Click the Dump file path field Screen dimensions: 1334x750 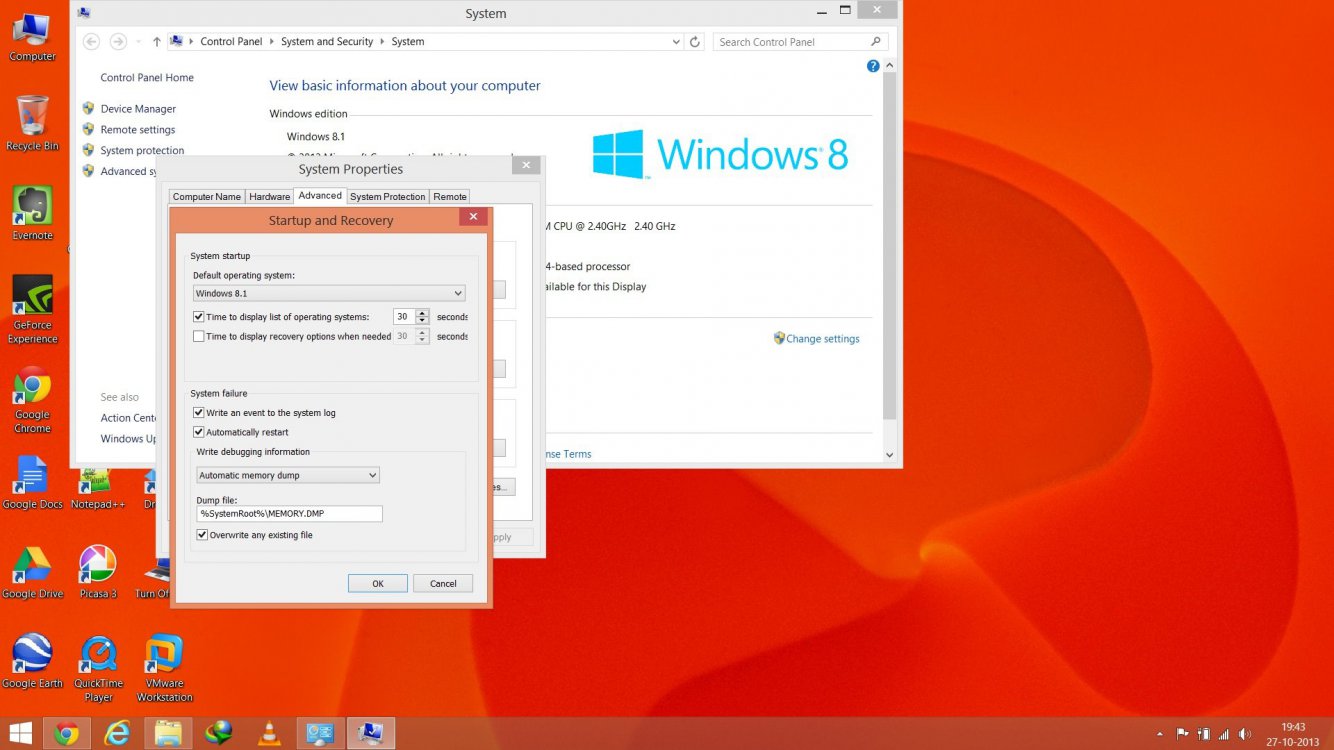[290, 514]
